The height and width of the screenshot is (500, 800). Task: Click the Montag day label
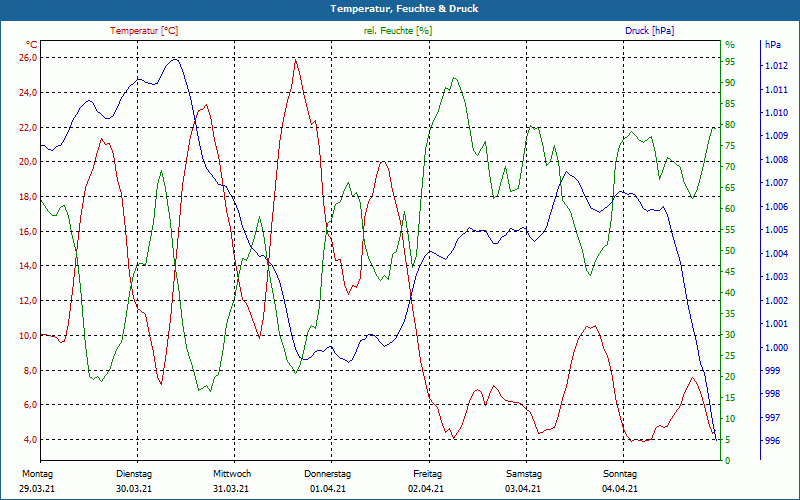coord(37,474)
